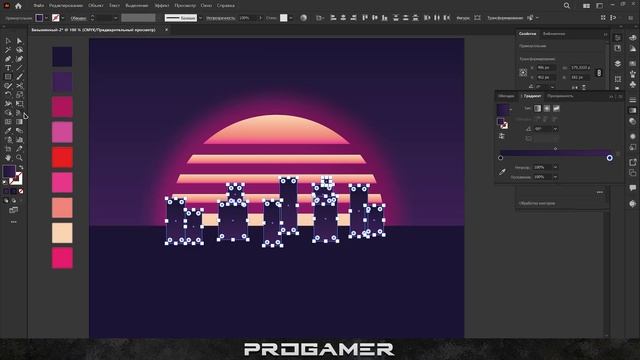Open the Comments speech bubble icon
Screen dimensions: 640x360
click(x=633, y=188)
